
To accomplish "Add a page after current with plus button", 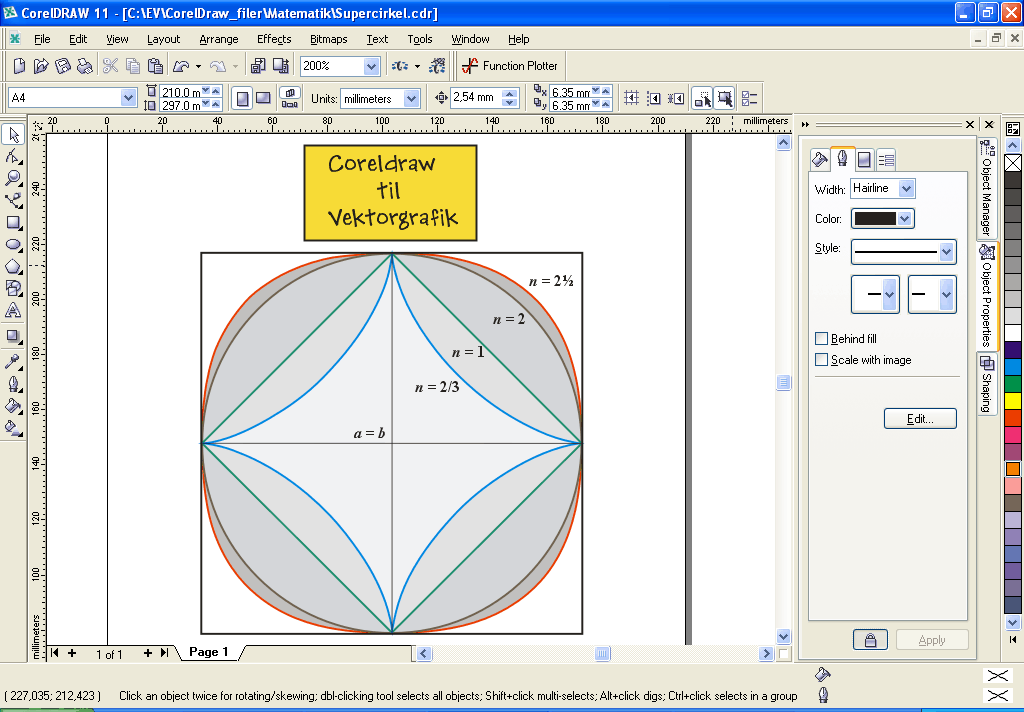I will (x=148, y=653).
